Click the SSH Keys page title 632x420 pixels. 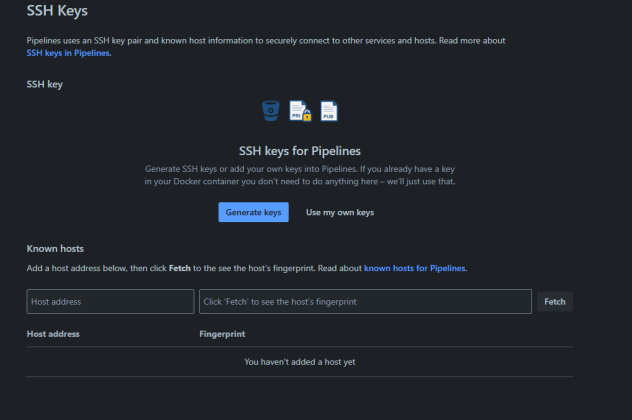57,11
